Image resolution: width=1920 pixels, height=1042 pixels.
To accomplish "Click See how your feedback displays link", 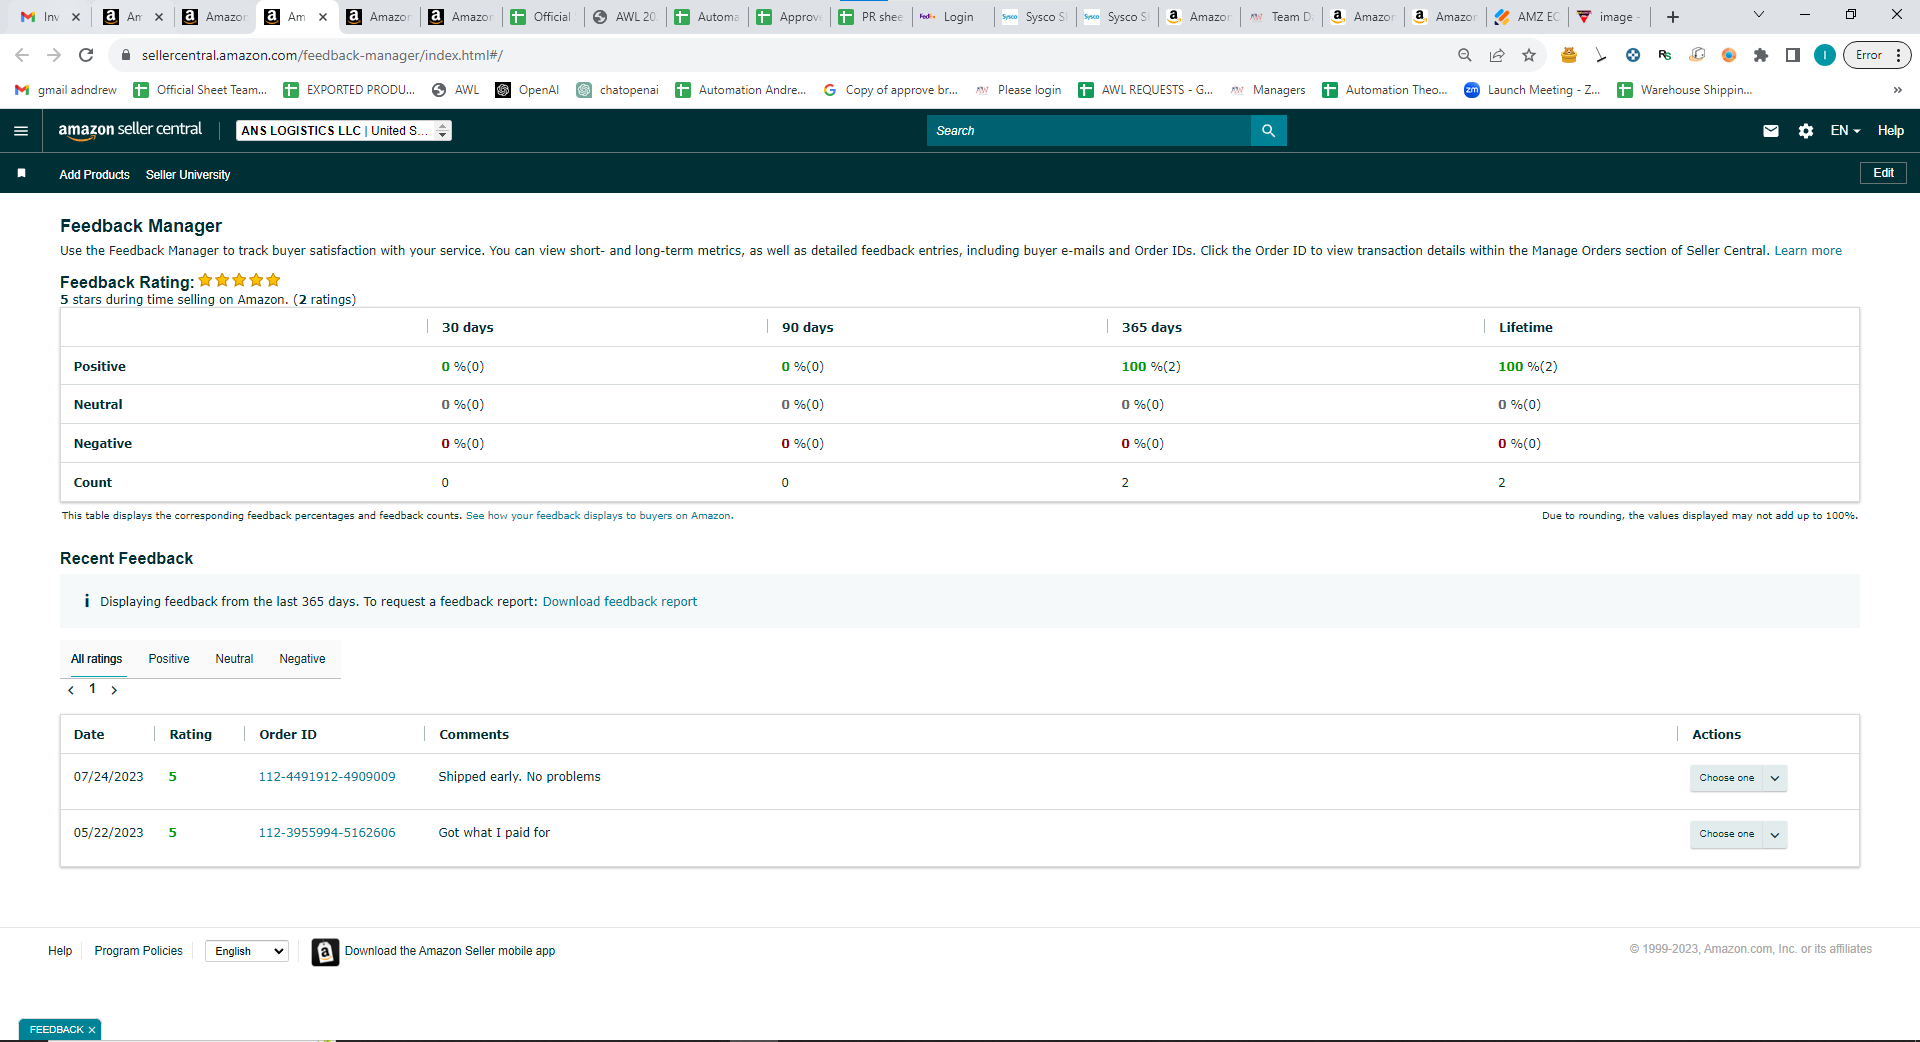I will click(x=598, y=516).
